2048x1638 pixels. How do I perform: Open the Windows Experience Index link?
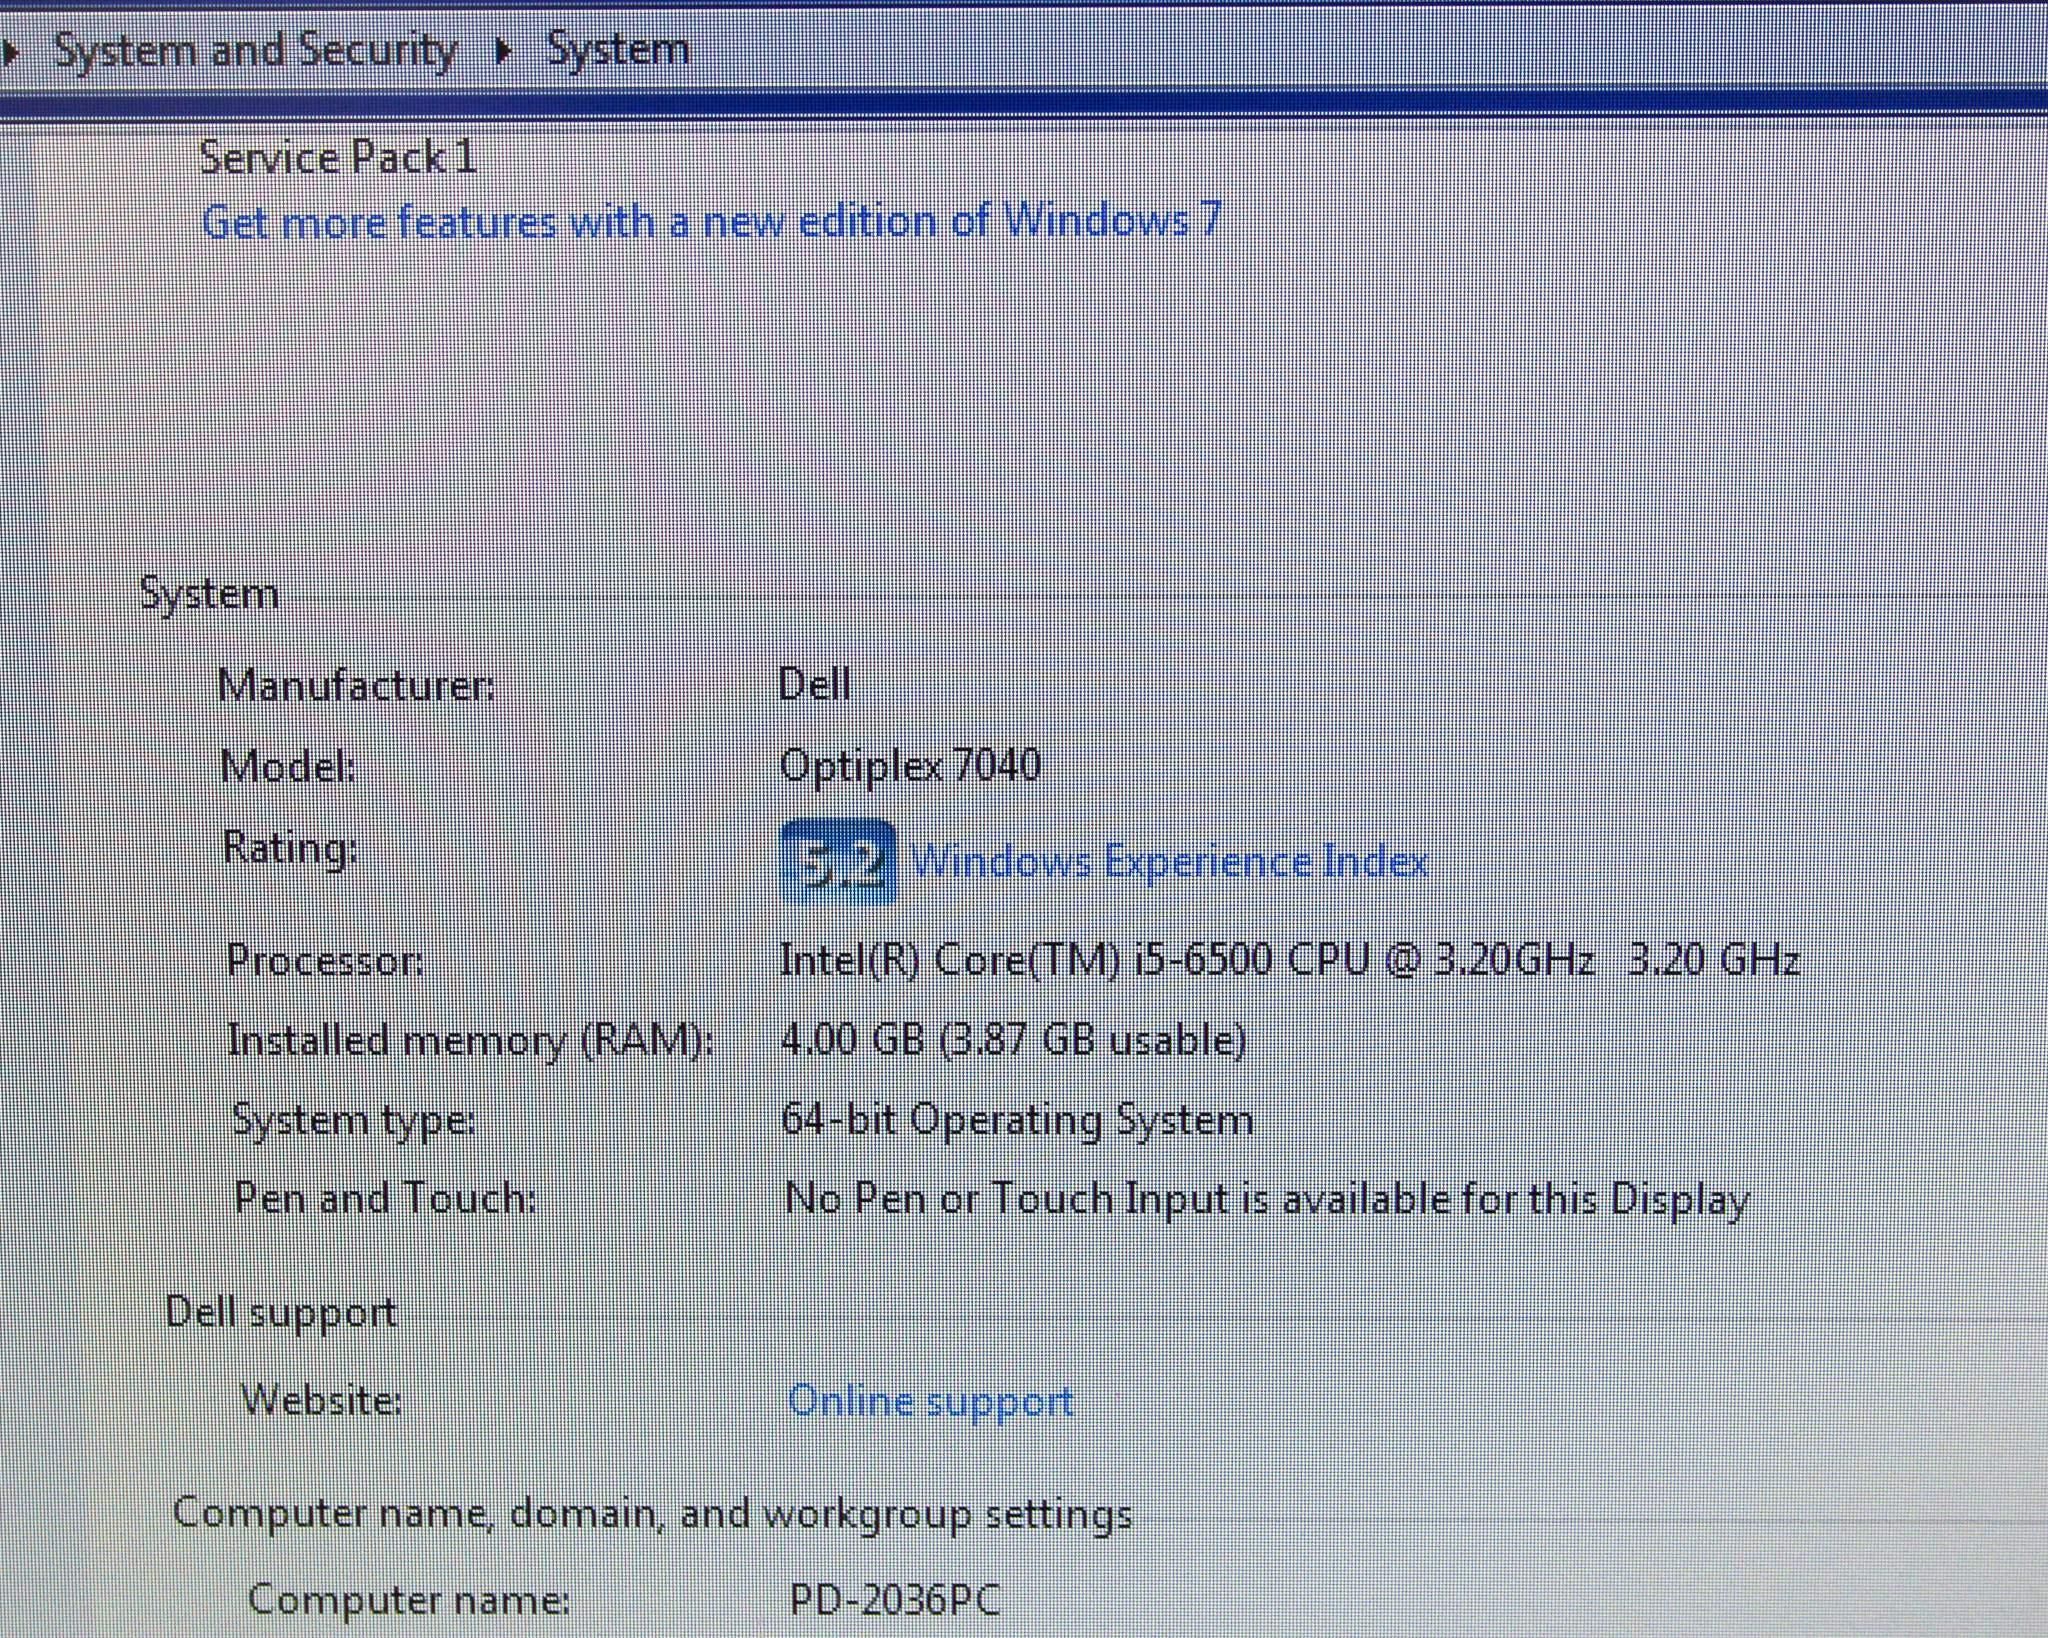tap(1168, 861)
